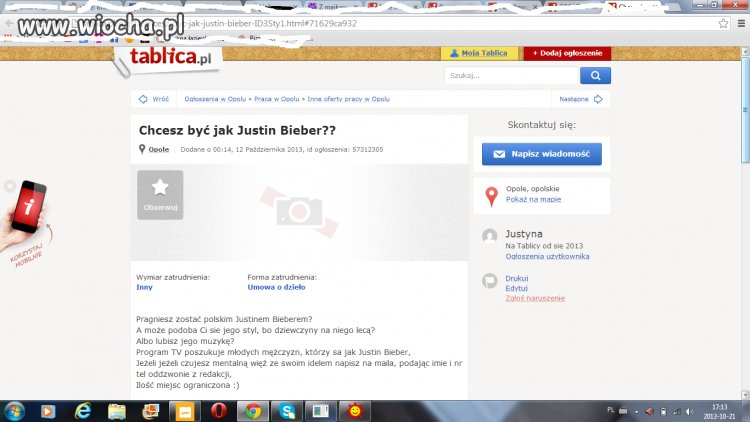Click the heading Chcesz być jak Justin Bieber??
Image resolution: width=750 pixels, height=422 pixels.
point(237,130)
